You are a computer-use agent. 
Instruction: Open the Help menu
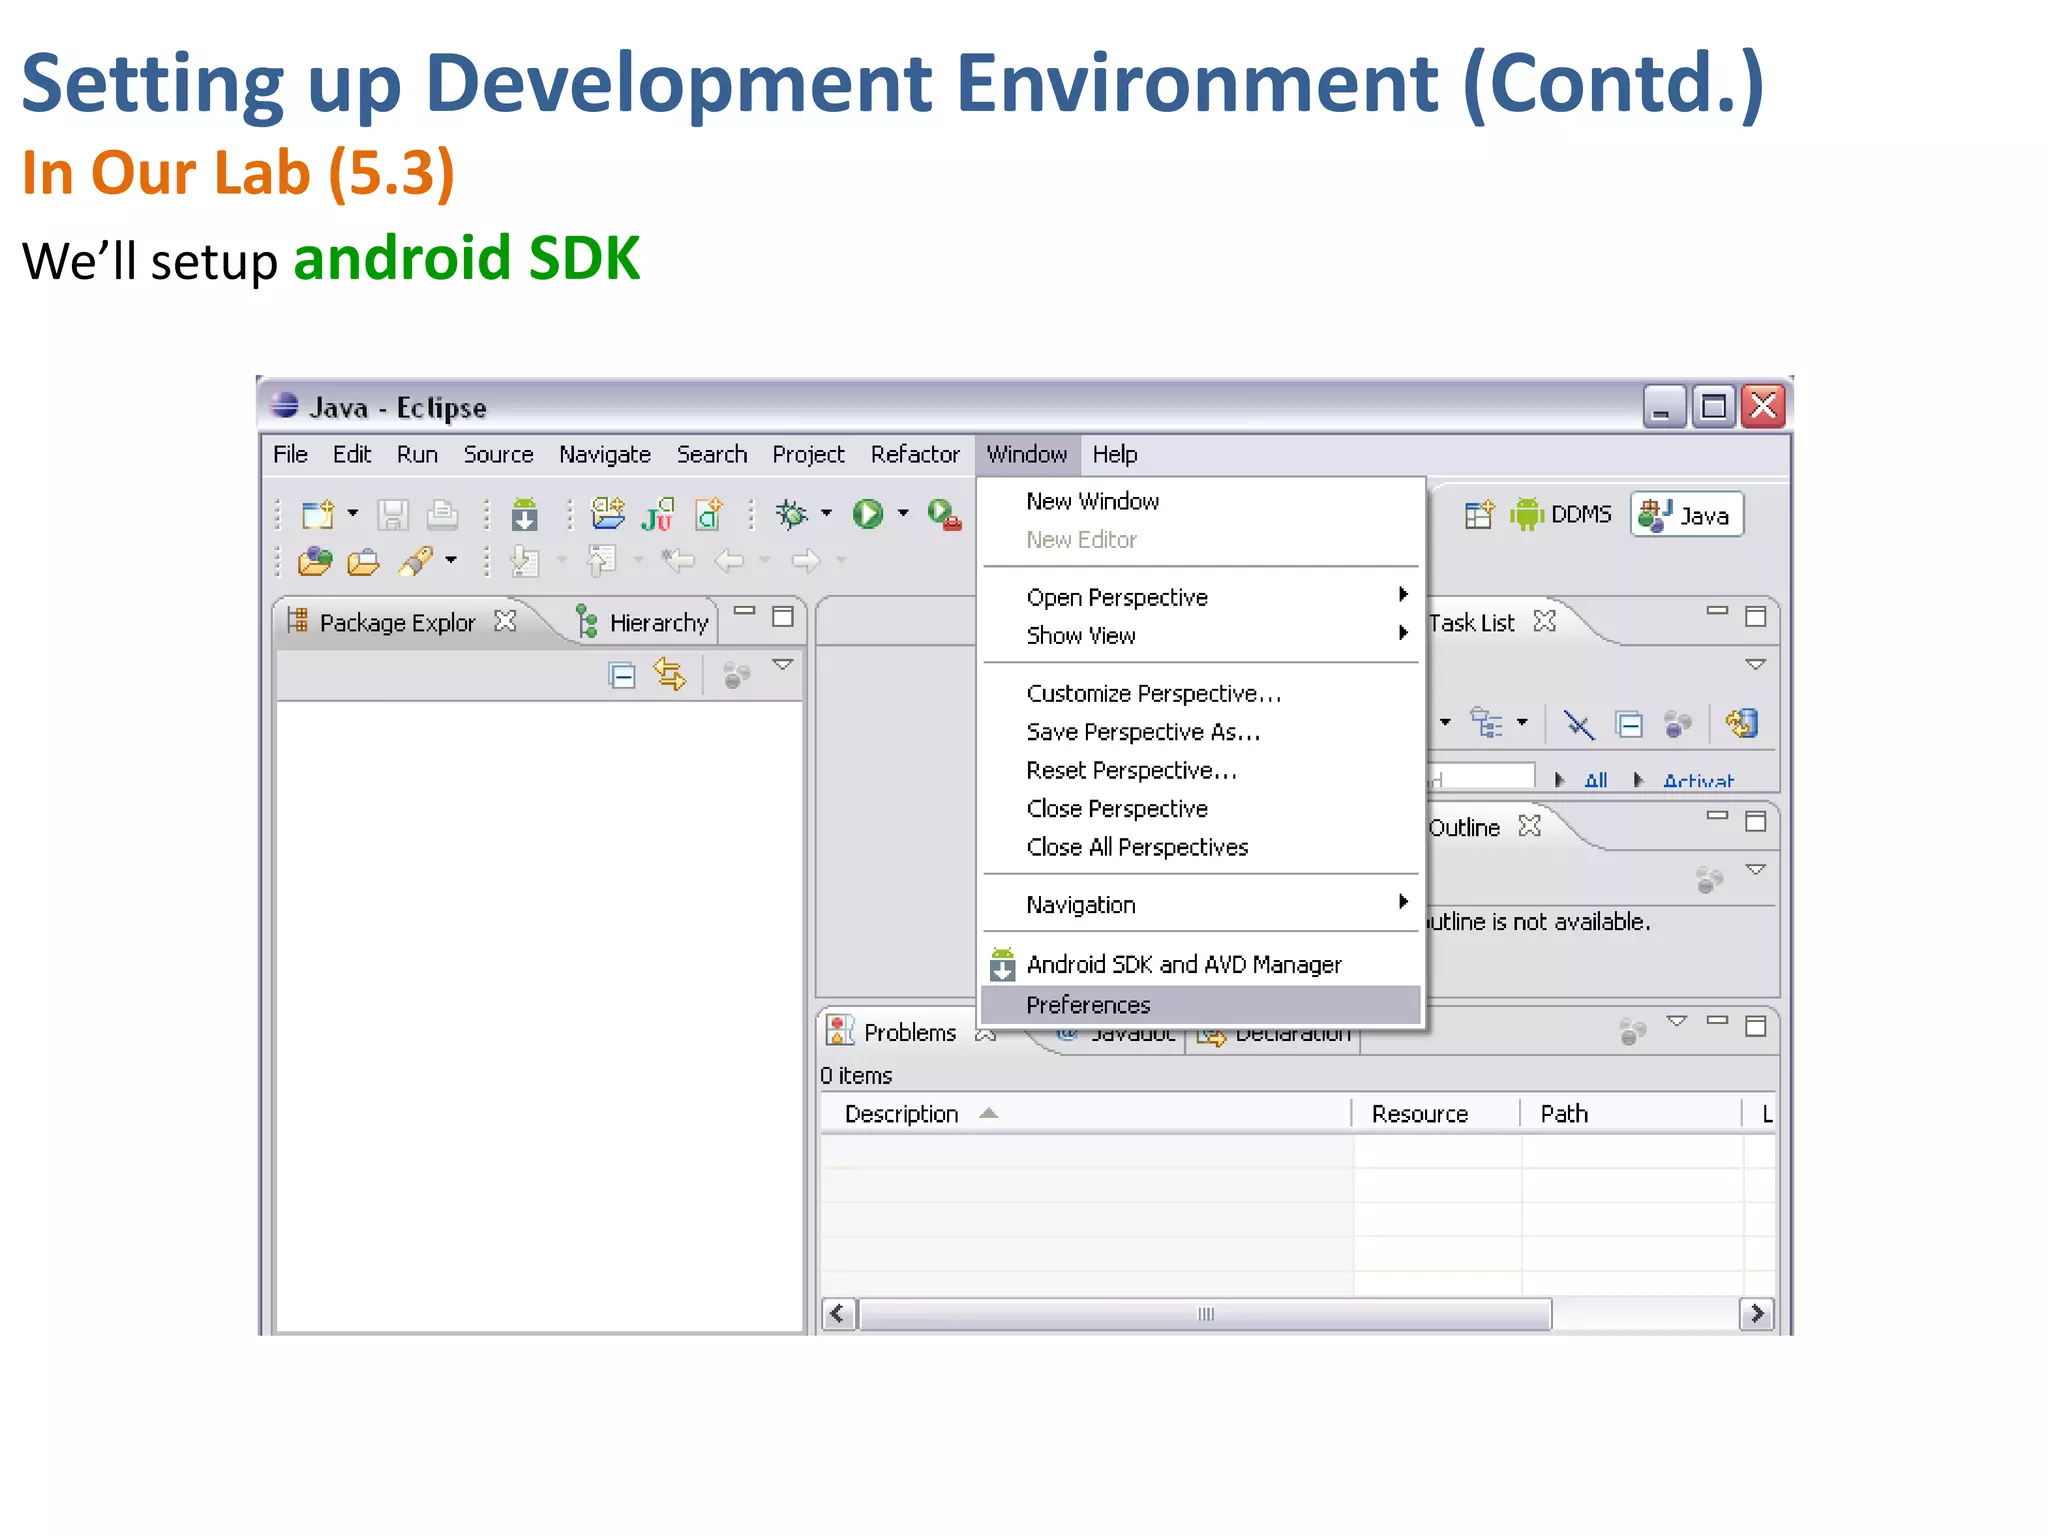tap(1115, 454)
